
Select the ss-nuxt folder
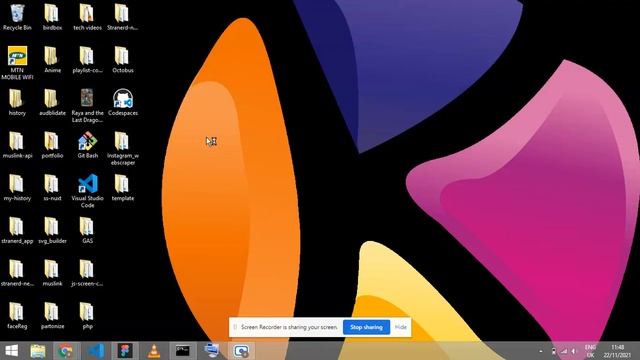52,188
